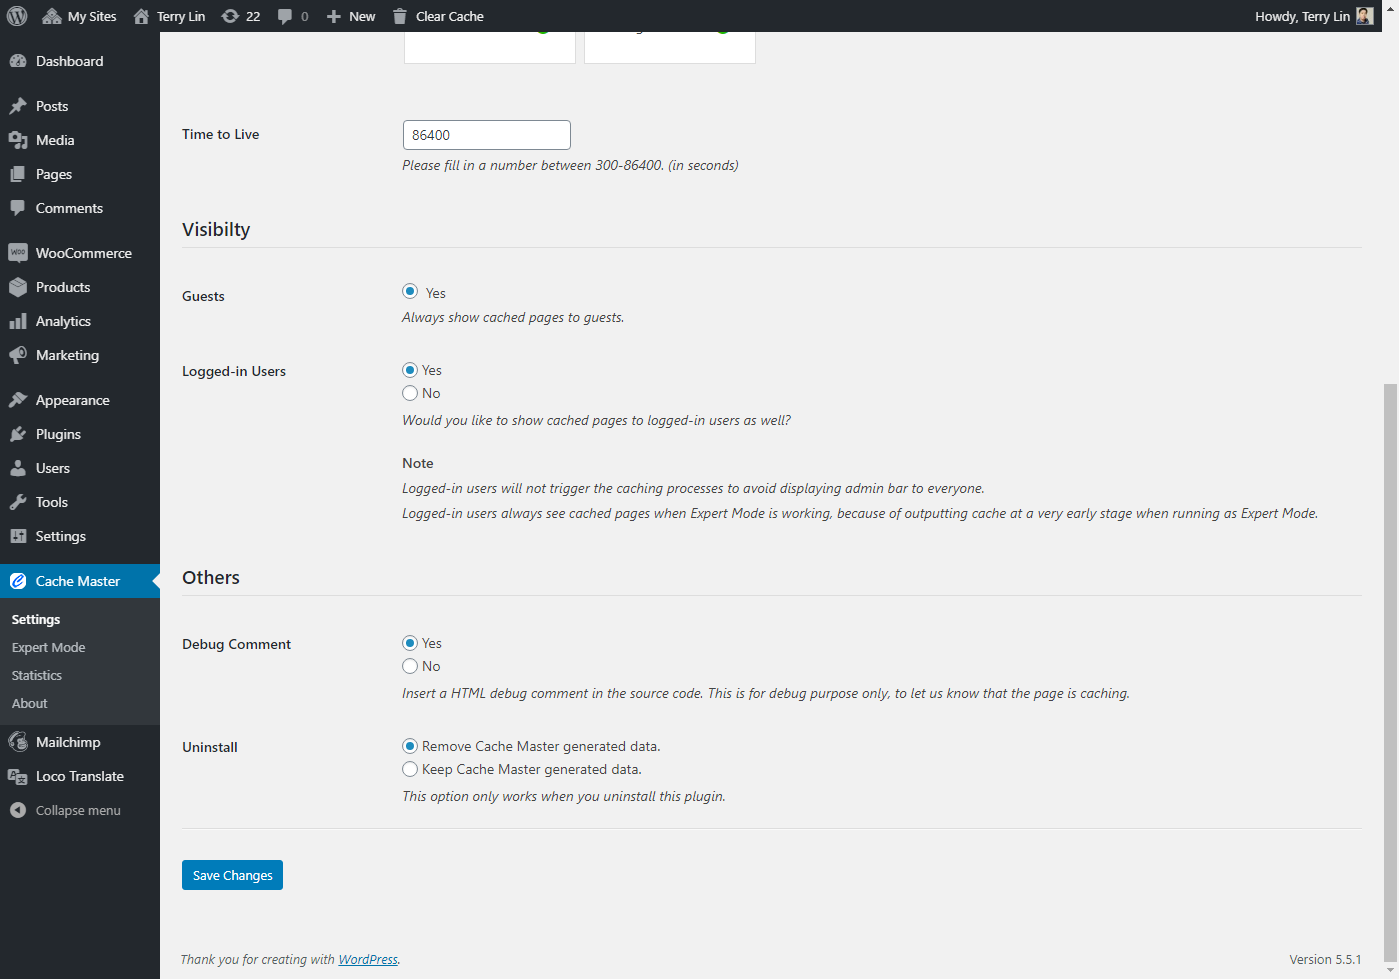Open the Appearance menu
Image resolution: width=1399 pixels, height=979 pixels.
[73, 400]
